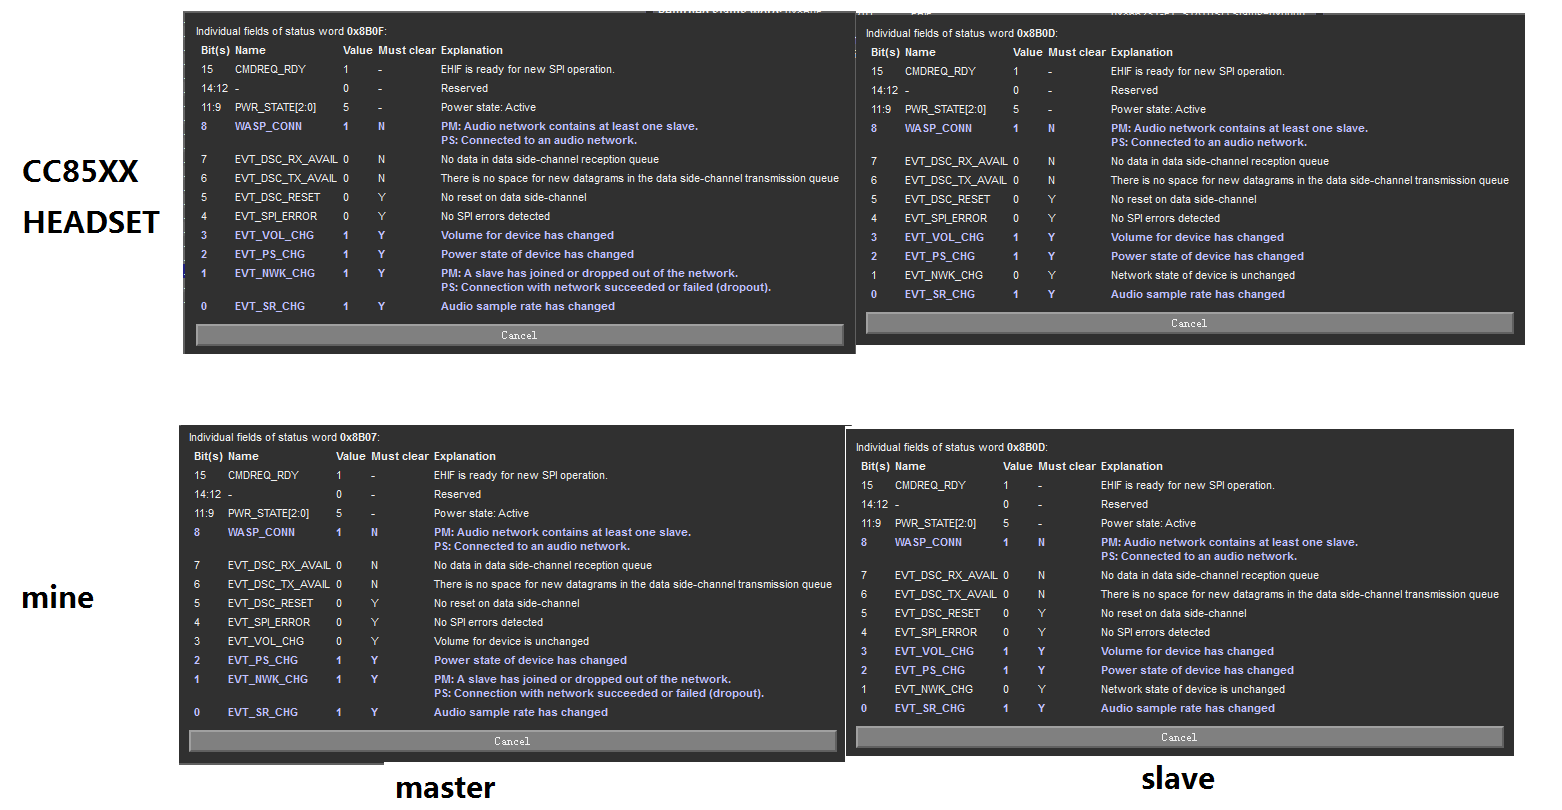The width and height of the screenshot is (1562, 810).
Task: Click the 'Name' column header in upper 0x8B0D dialog
Action: coord(920,53)
